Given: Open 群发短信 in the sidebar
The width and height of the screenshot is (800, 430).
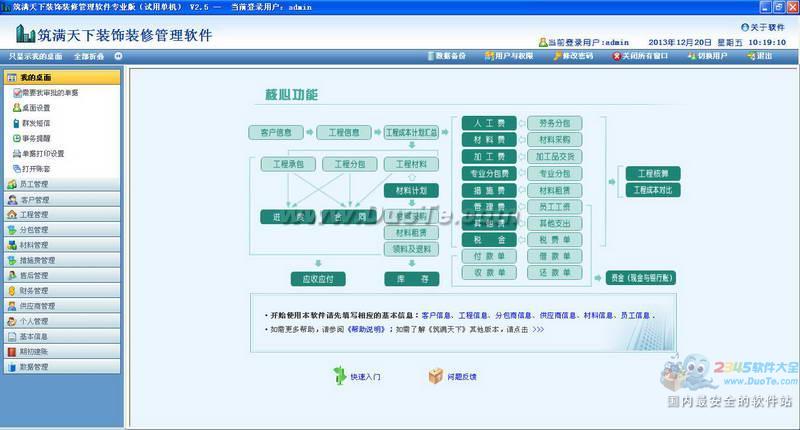Looking at the screenshot, I should [32, 123].
